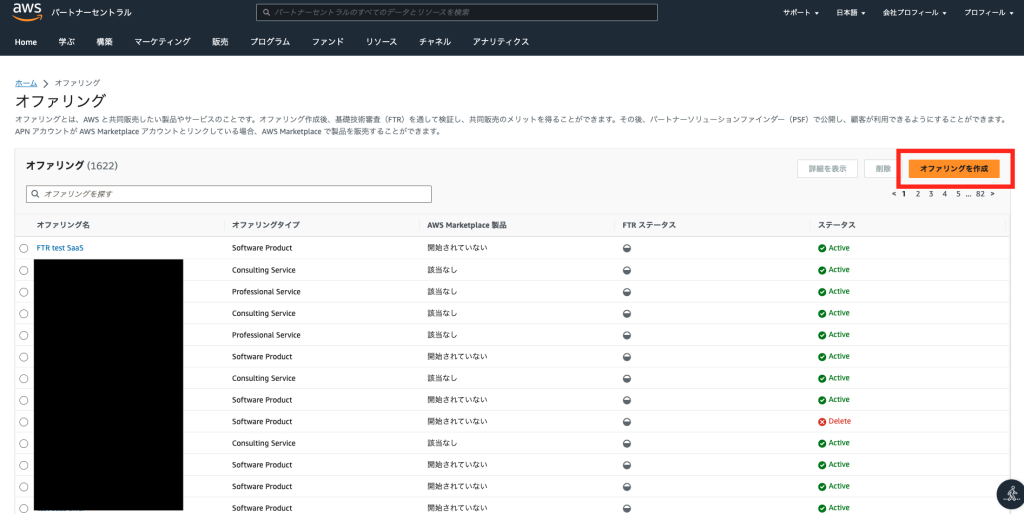Open the FTR test SaaS offering link
The image size is (1024, 514).
tap(60, 248)
